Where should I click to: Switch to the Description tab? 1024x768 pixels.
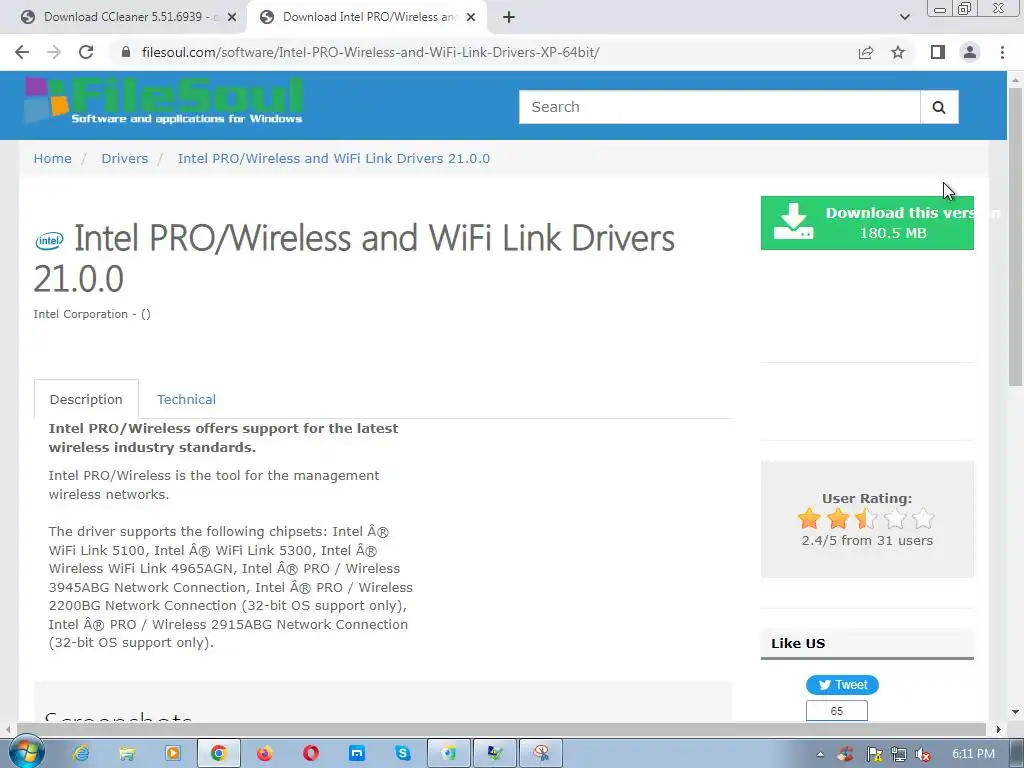coord(86,399)
